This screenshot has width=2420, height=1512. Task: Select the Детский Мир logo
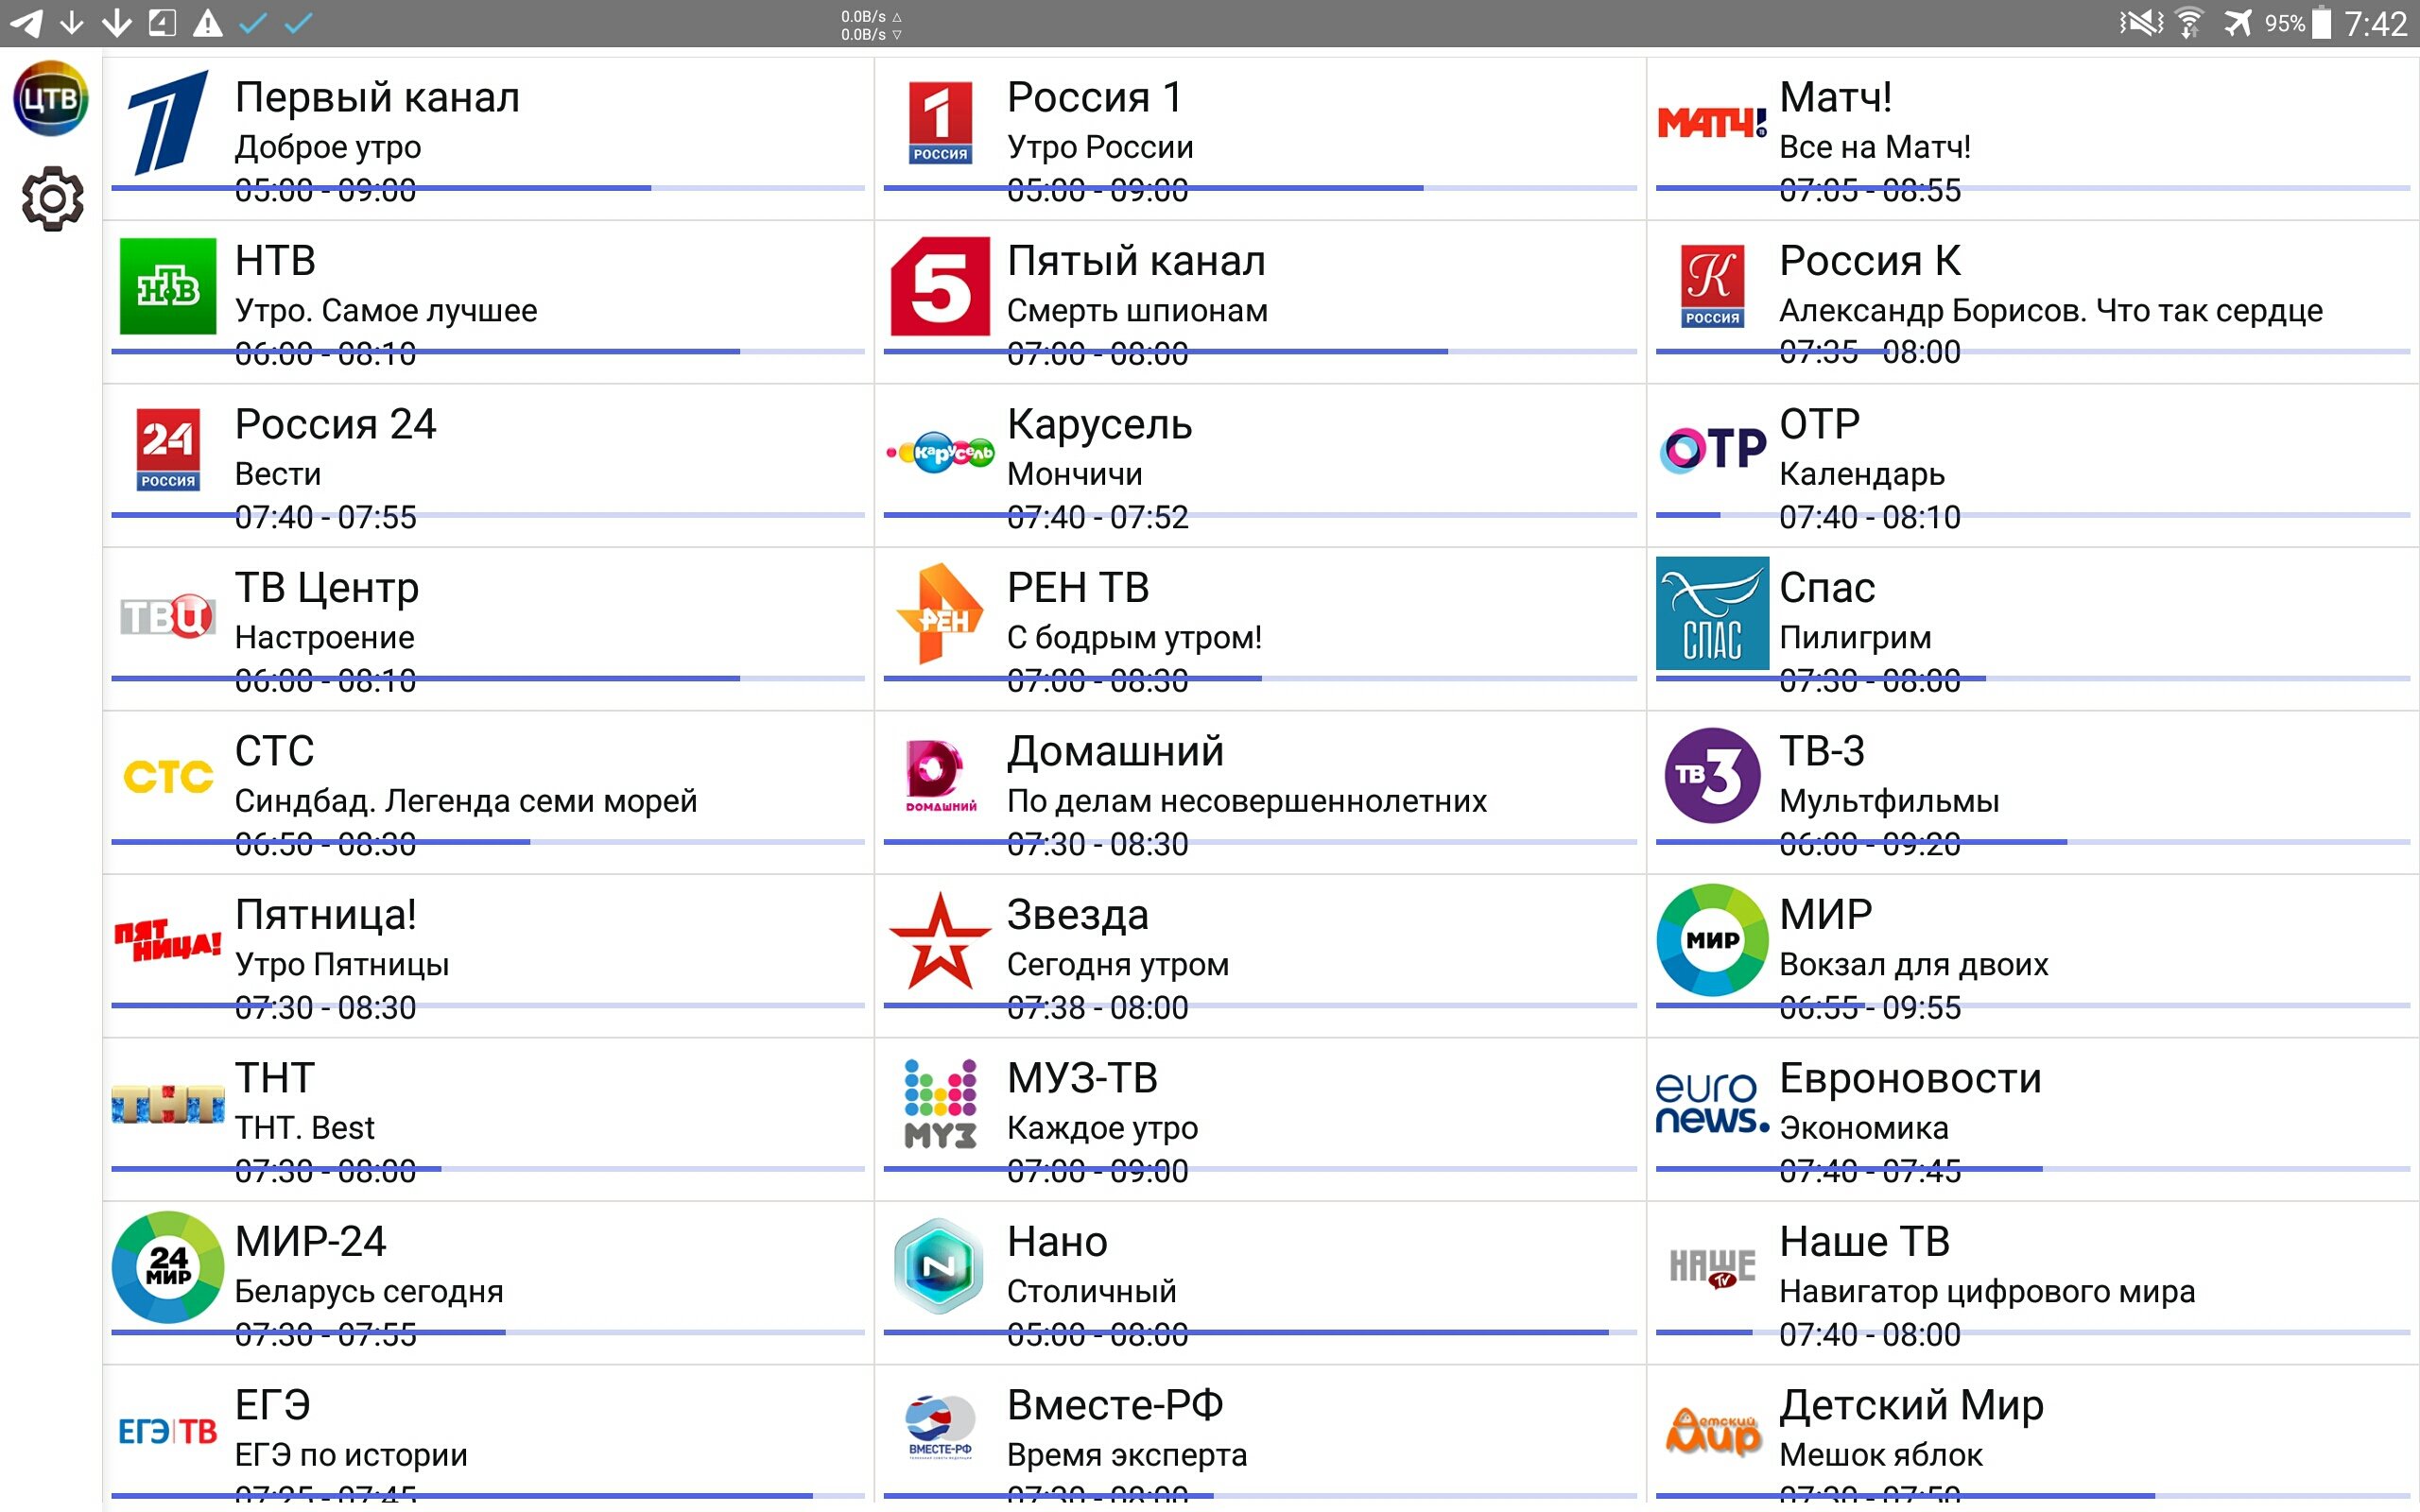click(1712, 1432)
